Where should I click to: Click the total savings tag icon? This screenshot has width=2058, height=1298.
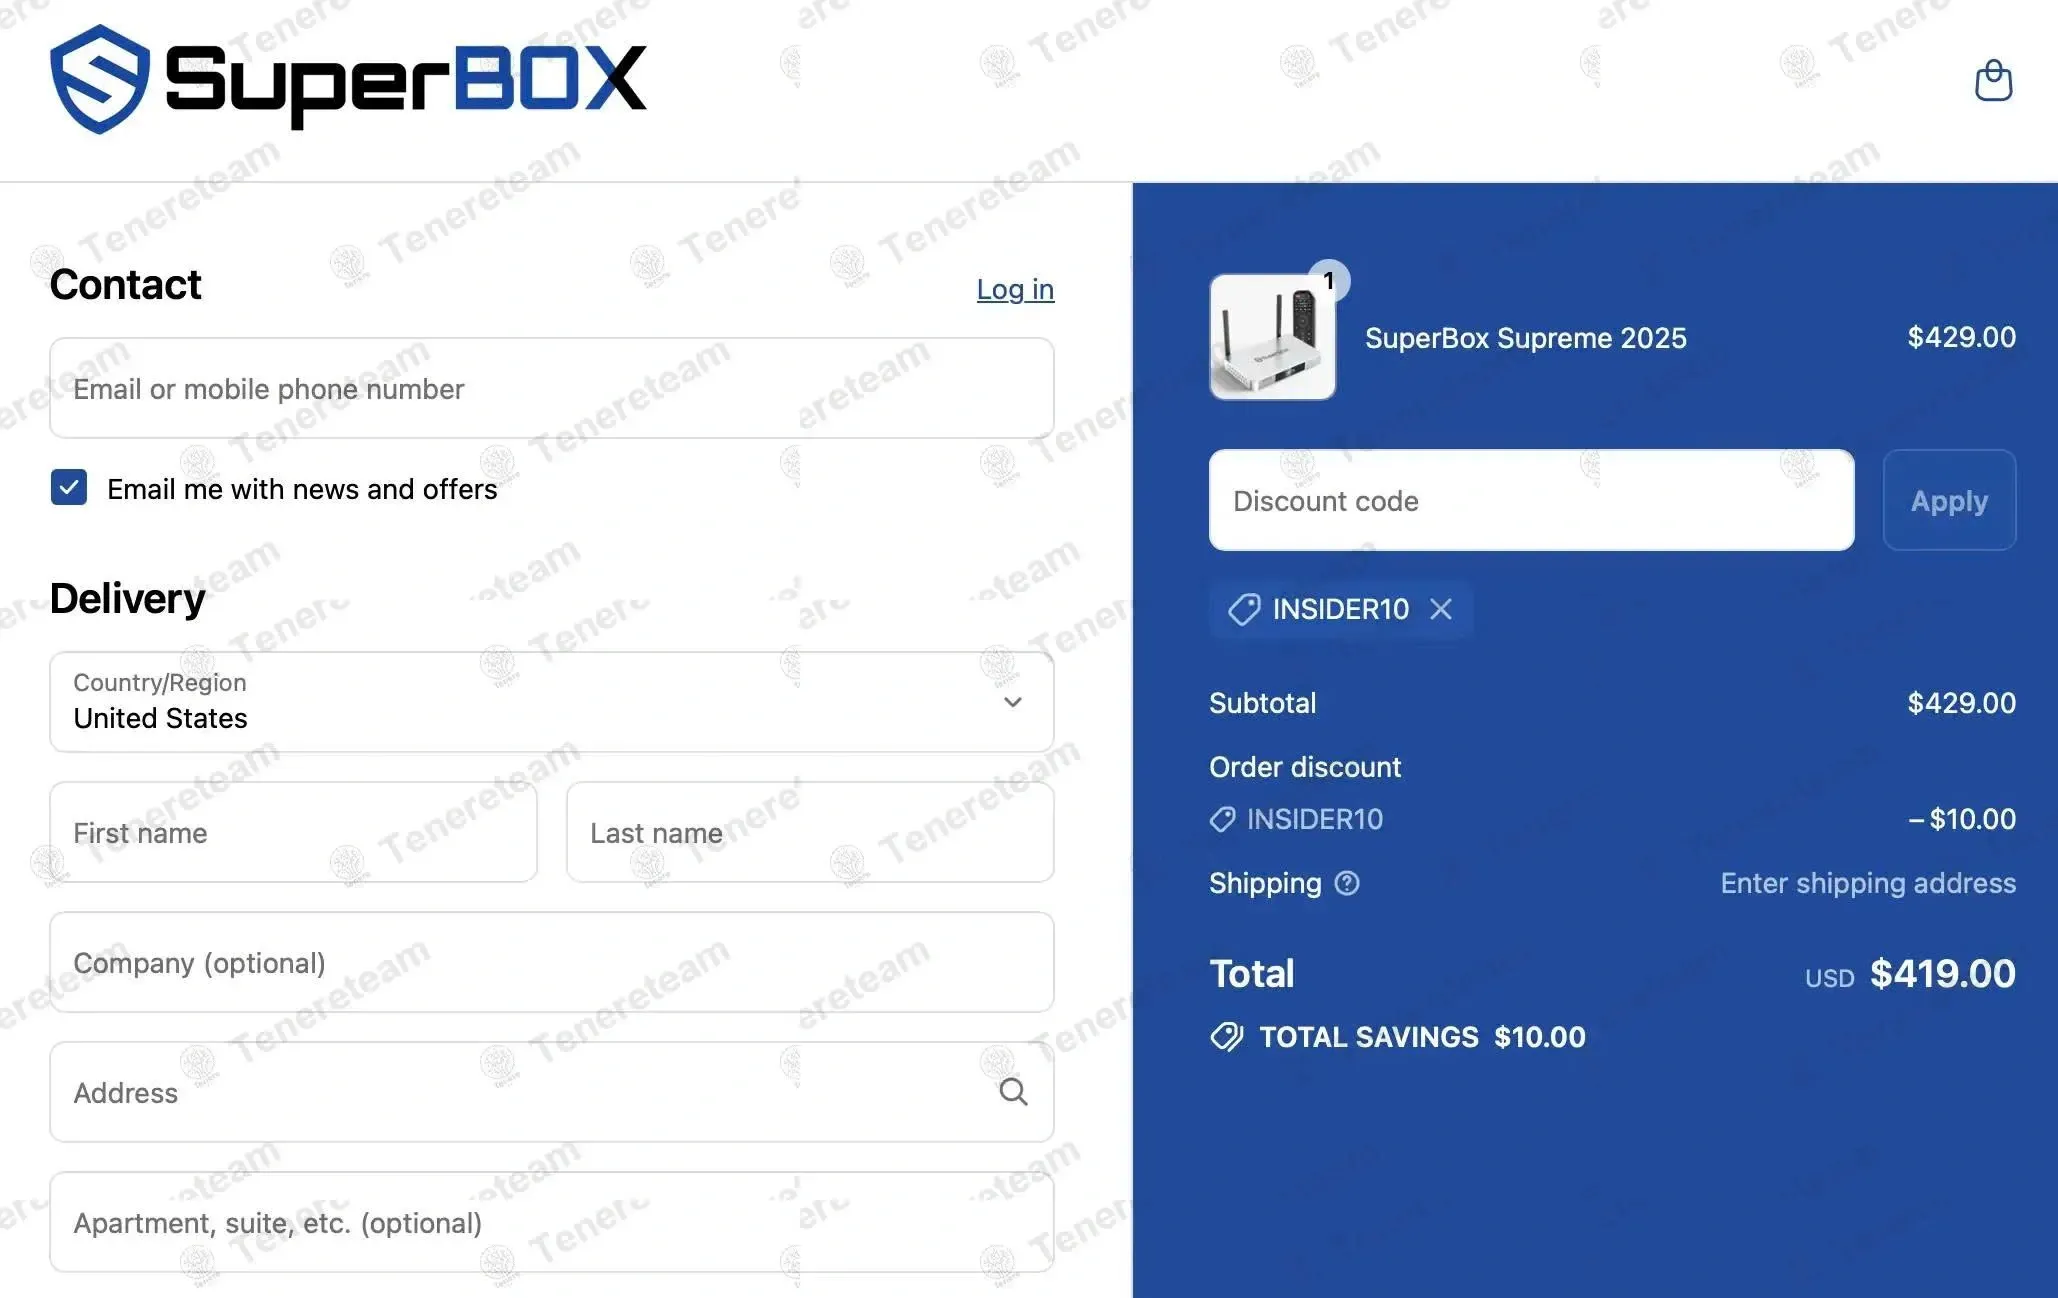(x=1226, y=1037)
